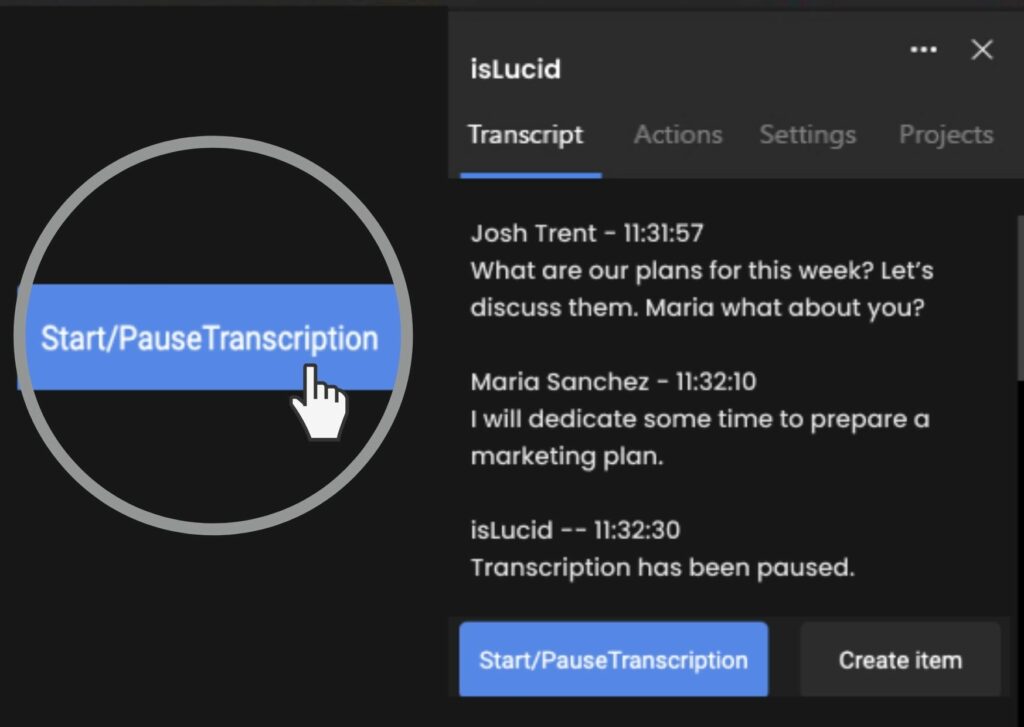Click the Create item button
Viewport: 1024px width, 727px height.
[900, 660]
